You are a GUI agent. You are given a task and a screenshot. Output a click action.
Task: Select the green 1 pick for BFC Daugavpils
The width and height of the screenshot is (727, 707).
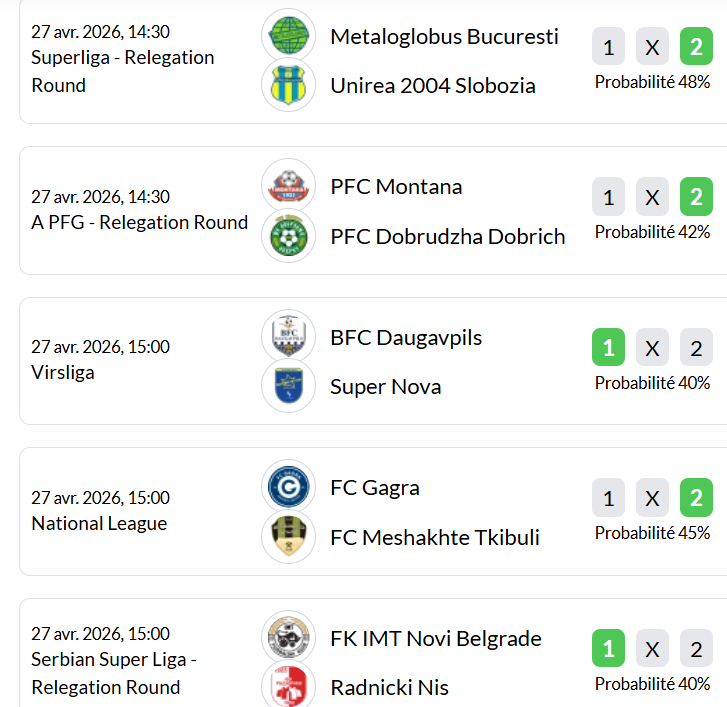coord(608,348)
